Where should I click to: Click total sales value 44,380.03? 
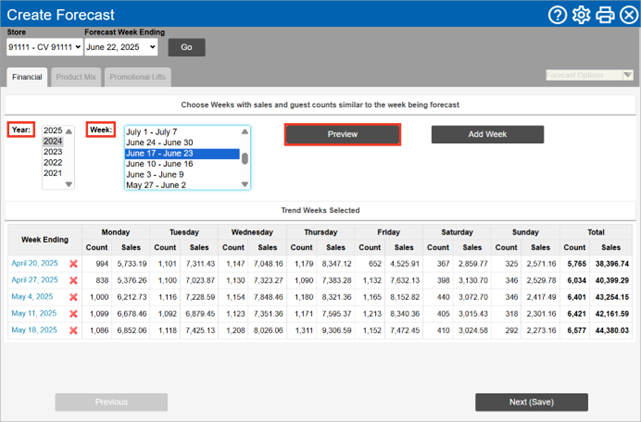pyautogui.click(x=612, y=330)
